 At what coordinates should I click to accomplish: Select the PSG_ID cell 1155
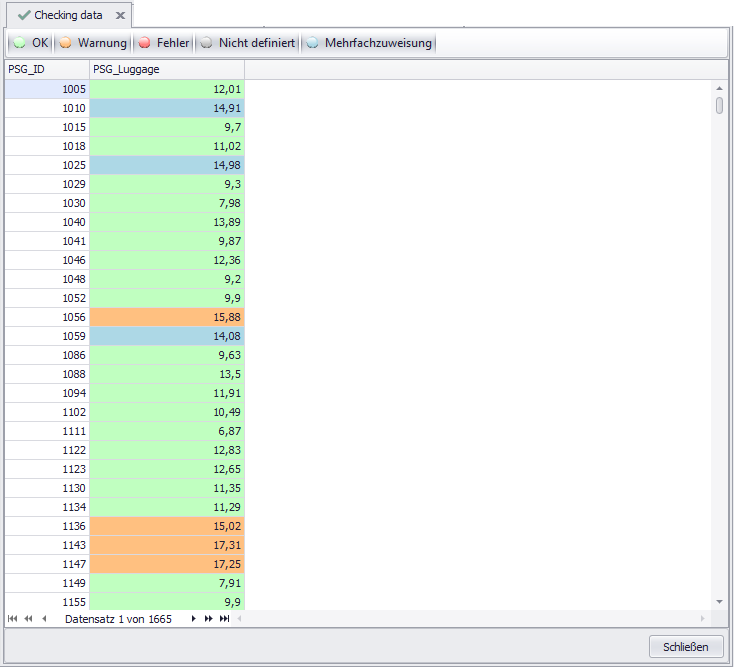click(47, 602)
